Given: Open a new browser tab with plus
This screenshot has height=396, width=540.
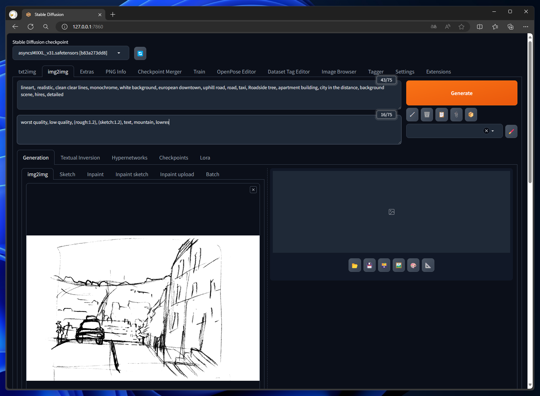Looking at the screenshot, I should point(113,14).
